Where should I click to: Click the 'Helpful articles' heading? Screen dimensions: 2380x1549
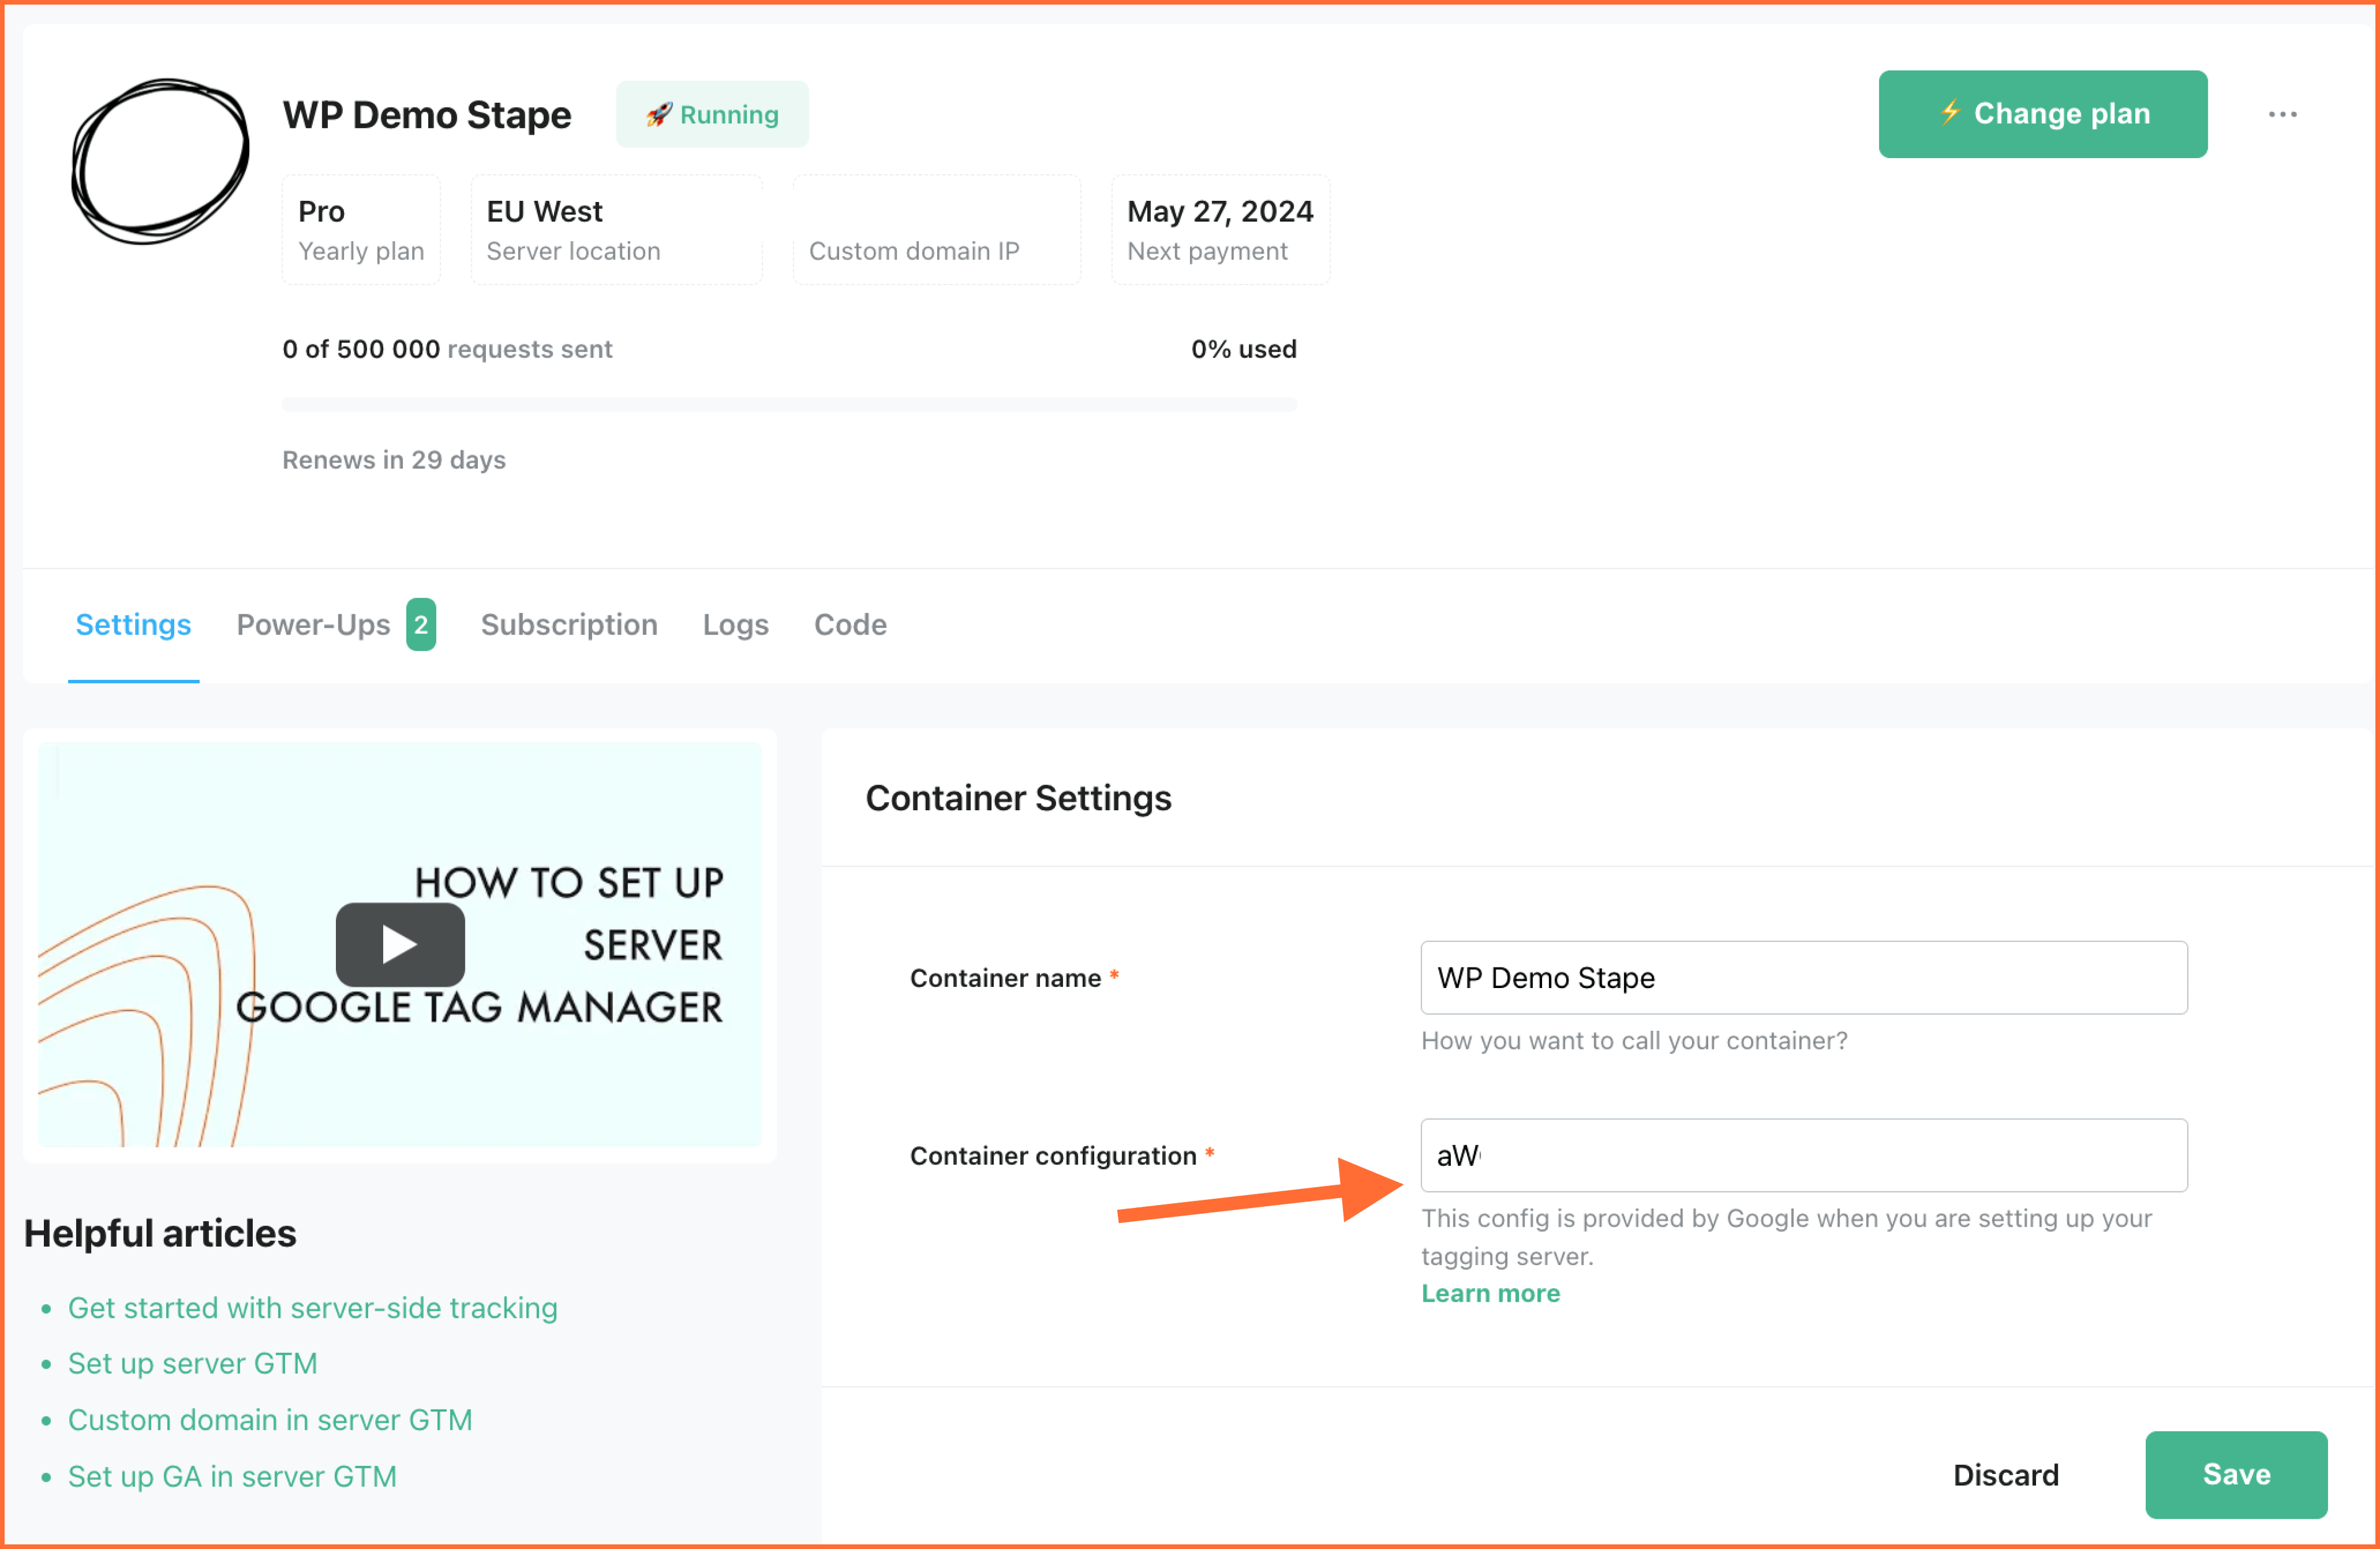click(x=160, y=1233)
